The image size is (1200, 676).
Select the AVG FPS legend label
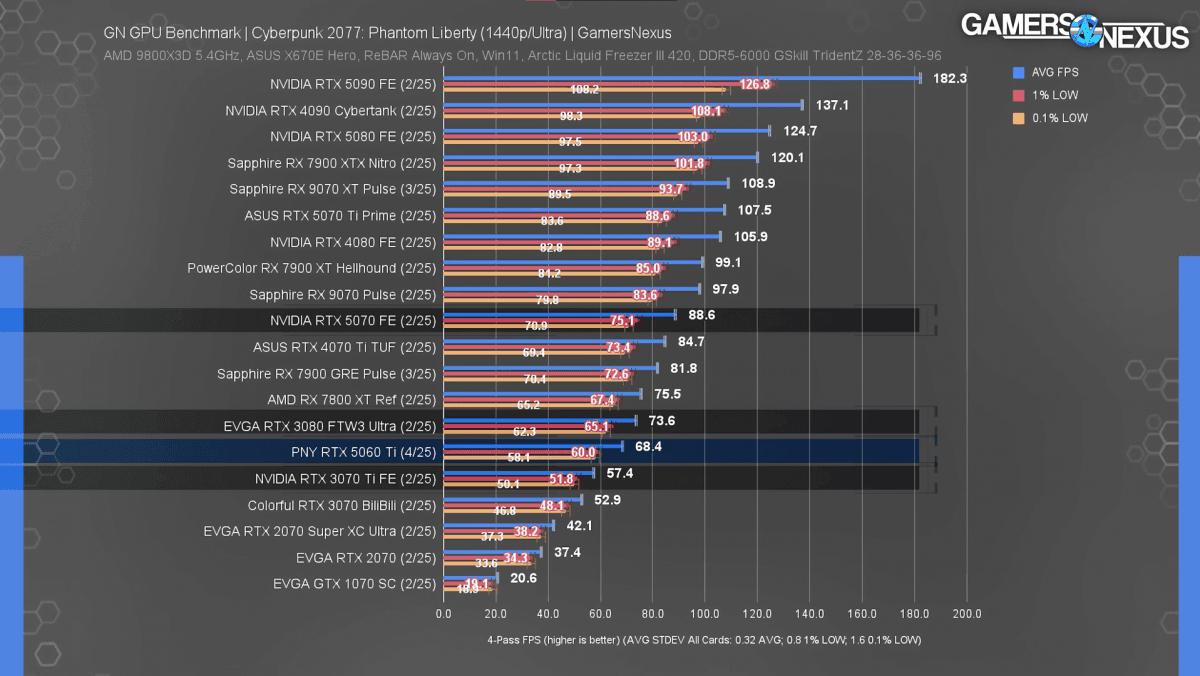pyautogui.click(x=1056, y=72)
